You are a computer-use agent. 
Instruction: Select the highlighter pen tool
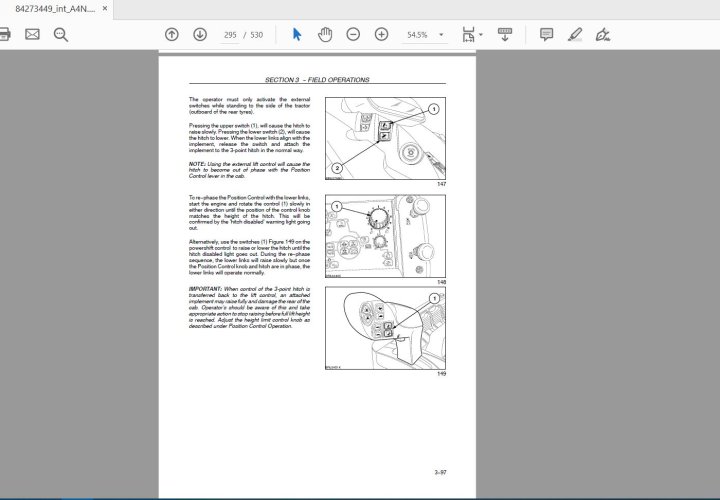click(x=575, y=34)
